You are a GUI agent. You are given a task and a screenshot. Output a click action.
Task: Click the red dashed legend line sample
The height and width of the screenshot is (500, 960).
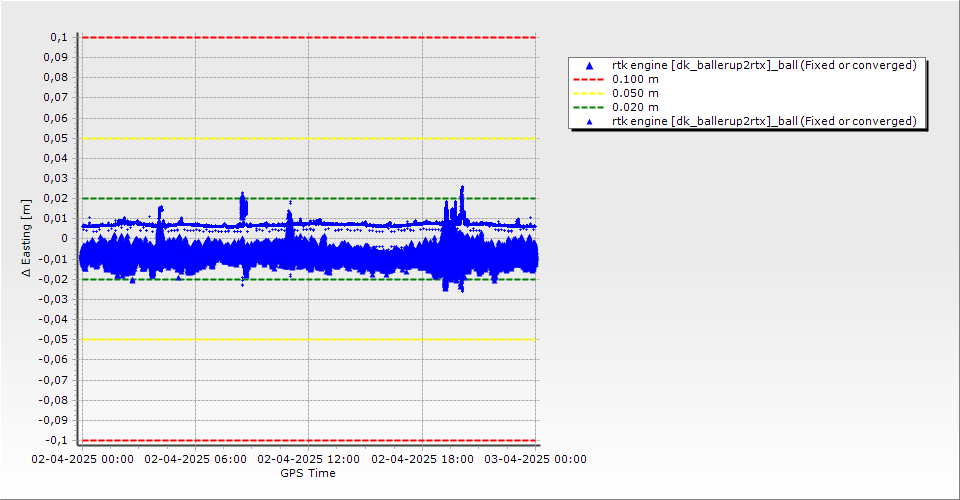tap(588, 80)
